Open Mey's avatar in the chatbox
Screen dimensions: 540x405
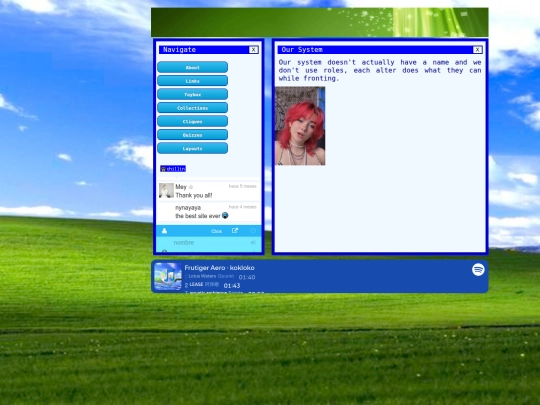tap(166, 191)
